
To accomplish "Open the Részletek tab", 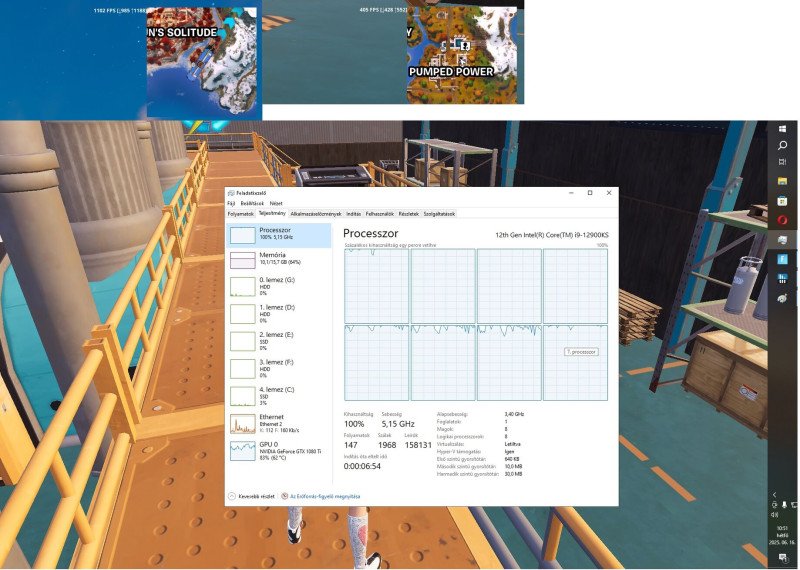I will 409,214.
